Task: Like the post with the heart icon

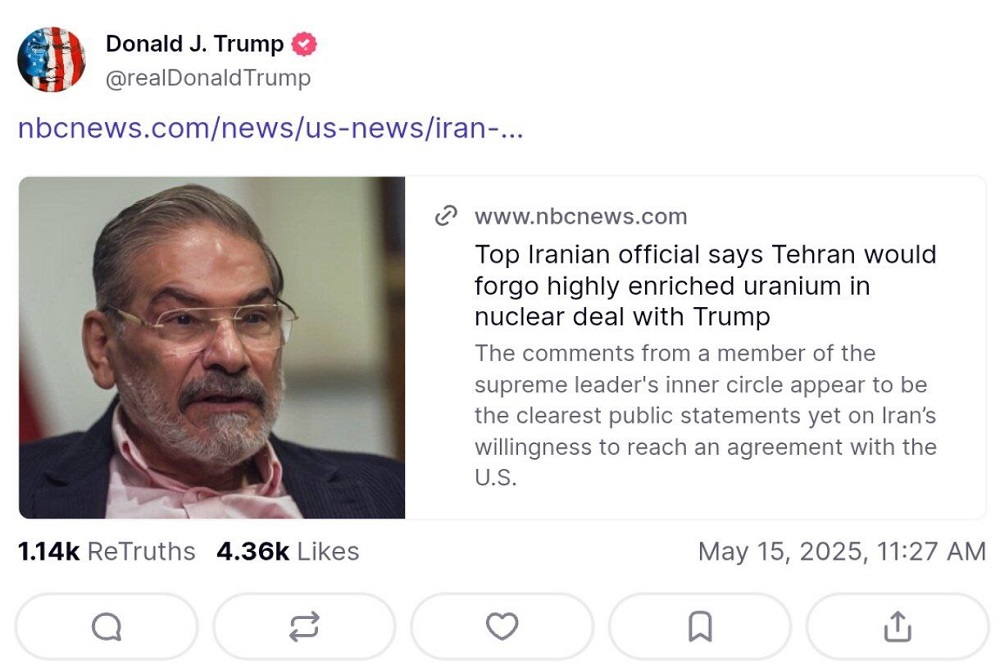Action: [x=502, y=627]
